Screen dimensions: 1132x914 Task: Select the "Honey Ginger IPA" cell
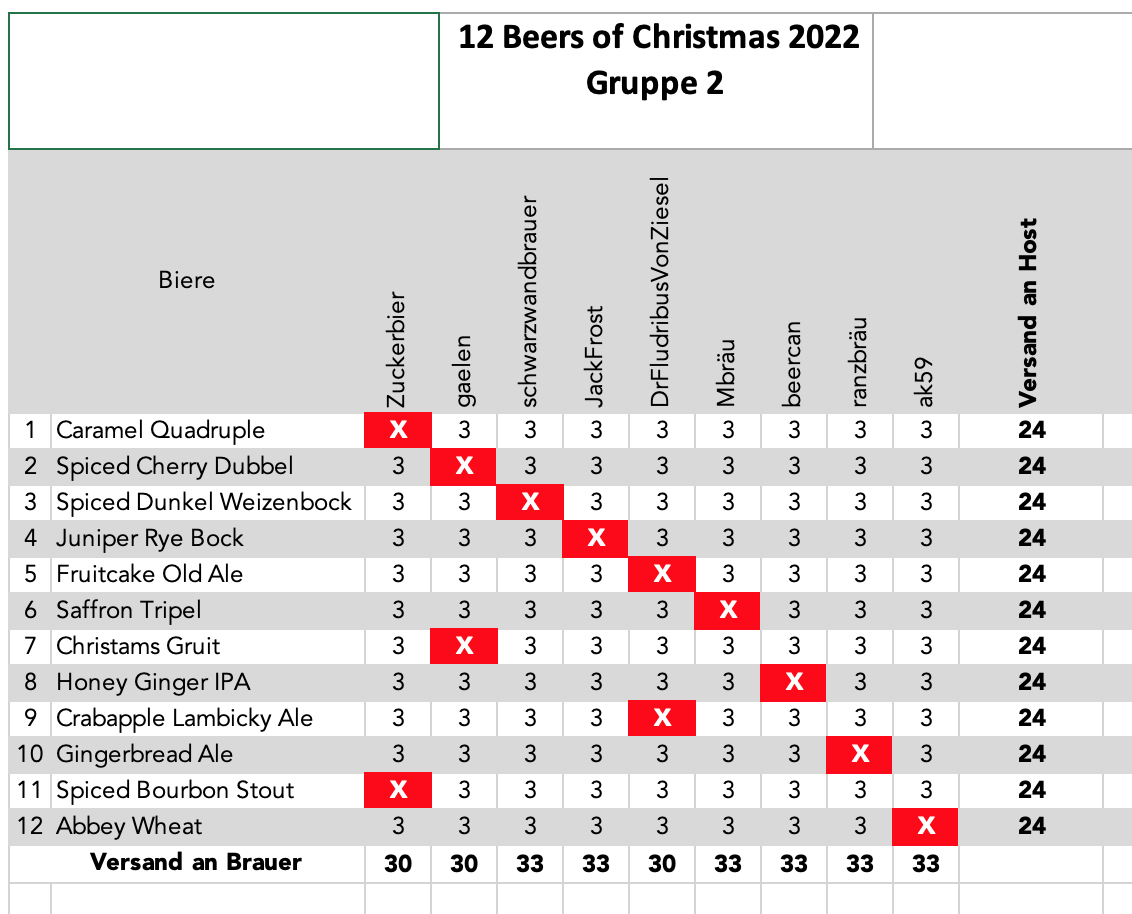[153, 682]
